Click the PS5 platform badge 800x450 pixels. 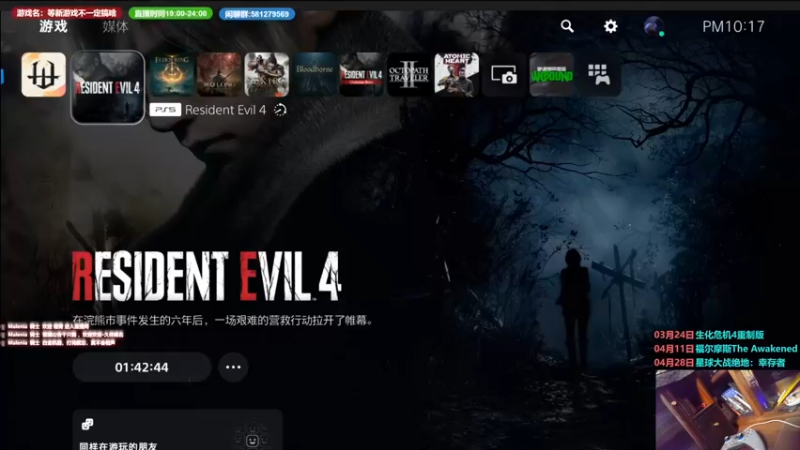click(x=165, y=110)
